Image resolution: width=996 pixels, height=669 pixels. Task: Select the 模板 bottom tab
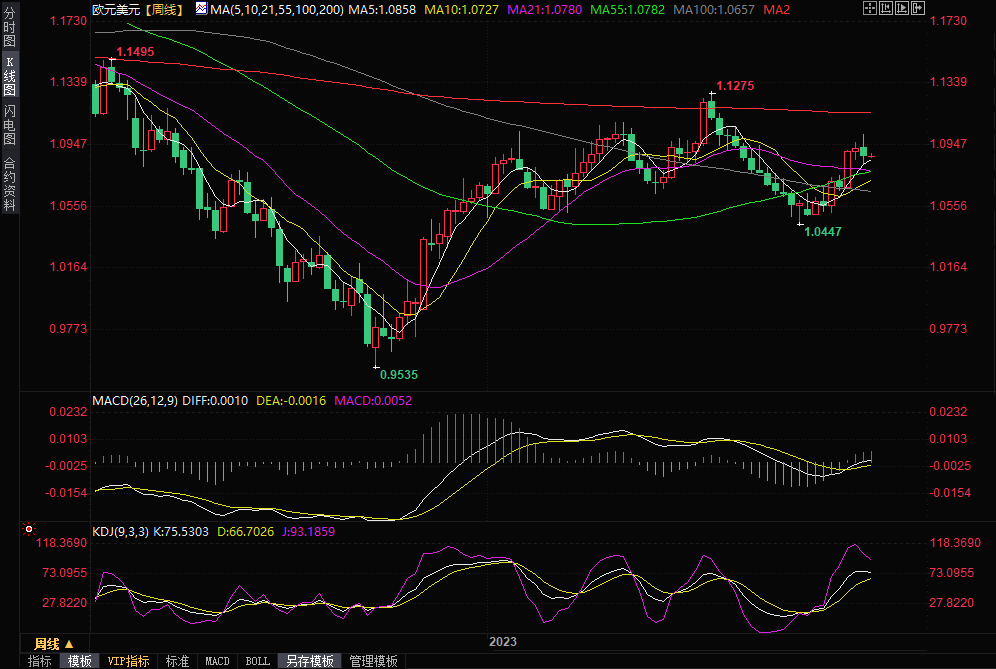point(79,661)
